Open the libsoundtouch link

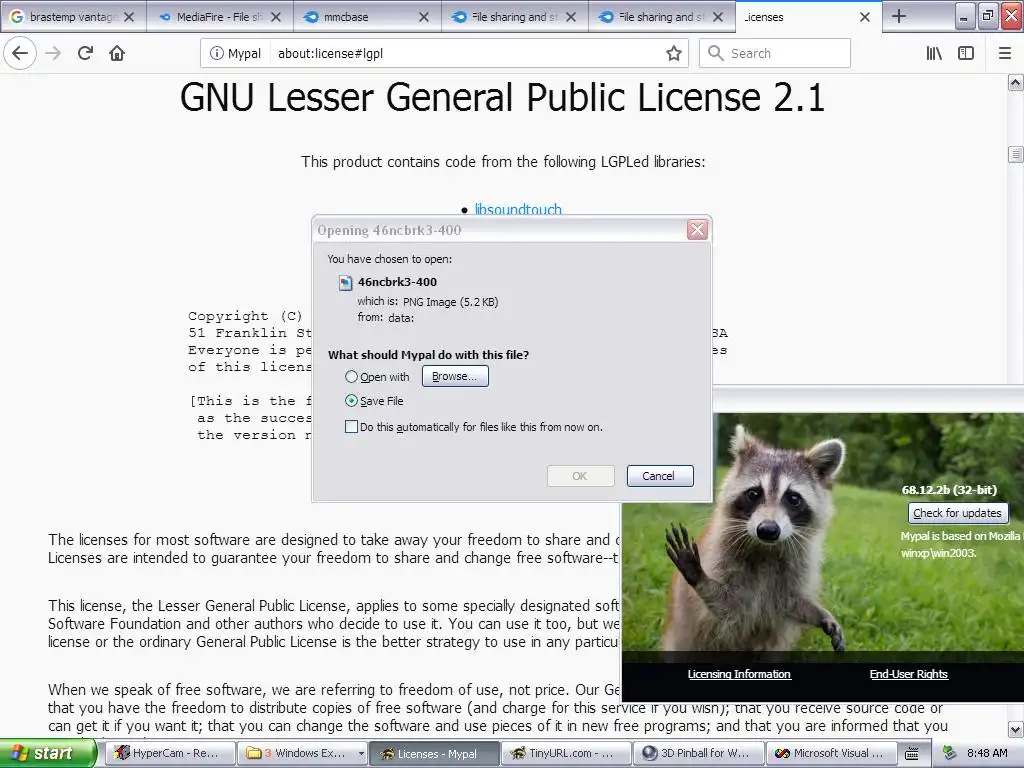point(518,210)
